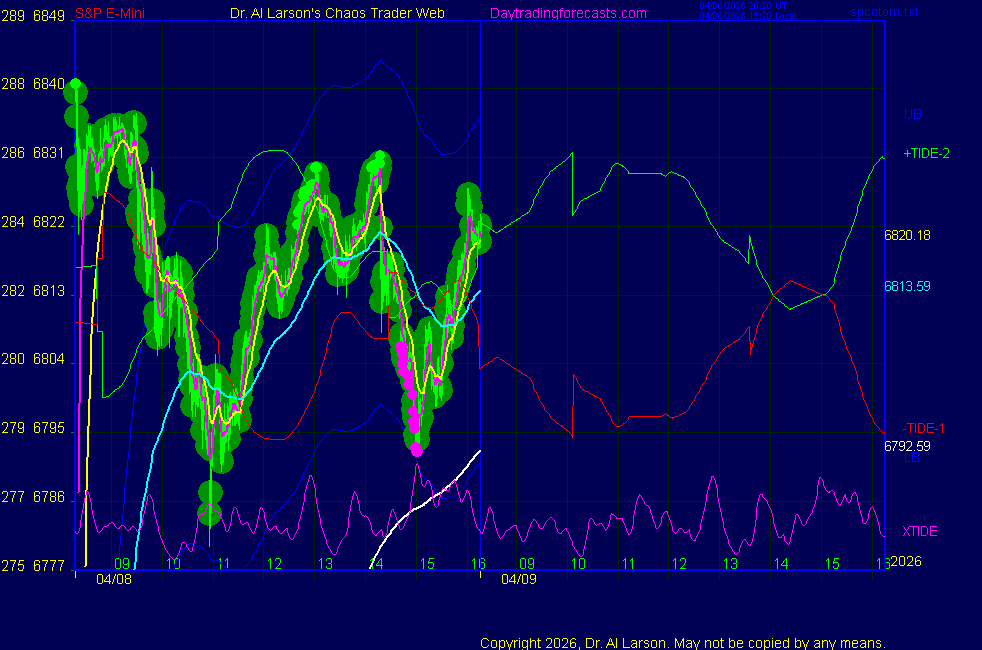Click the UT timestamp at top
This screenshot has height=650, width=982.
pos(745,7)
